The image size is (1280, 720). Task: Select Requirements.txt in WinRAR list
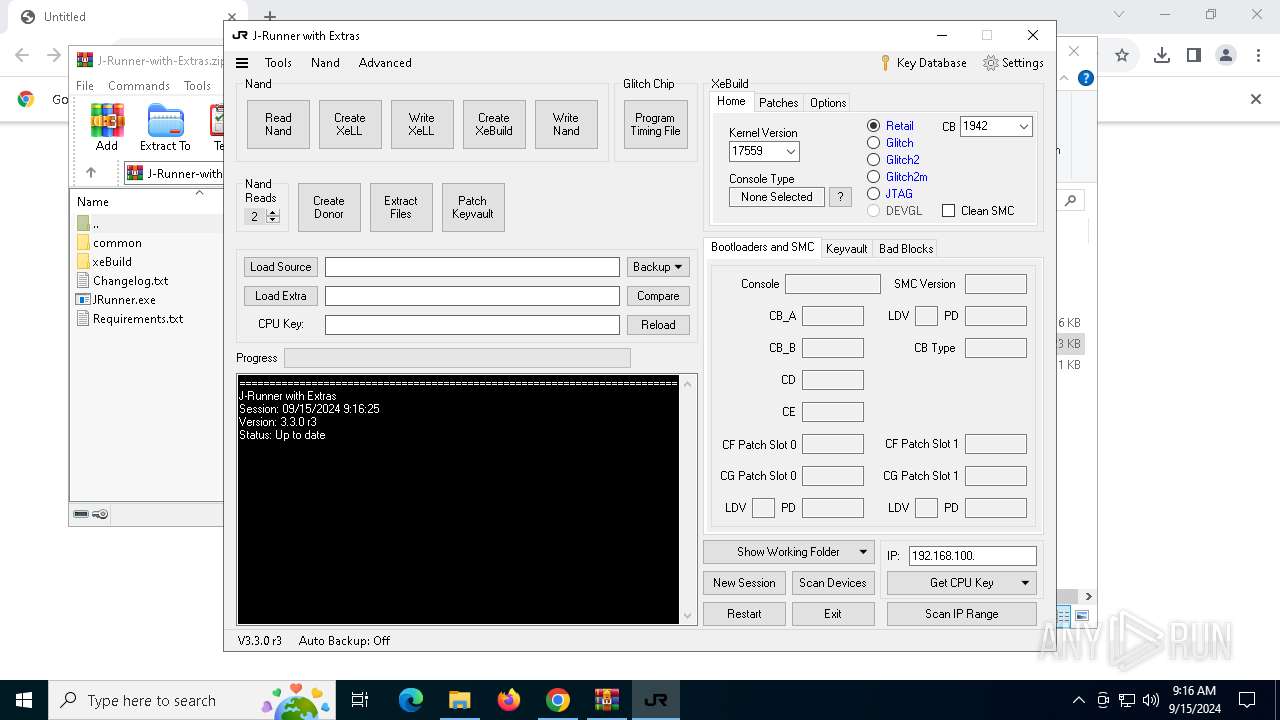click(138, 319)
